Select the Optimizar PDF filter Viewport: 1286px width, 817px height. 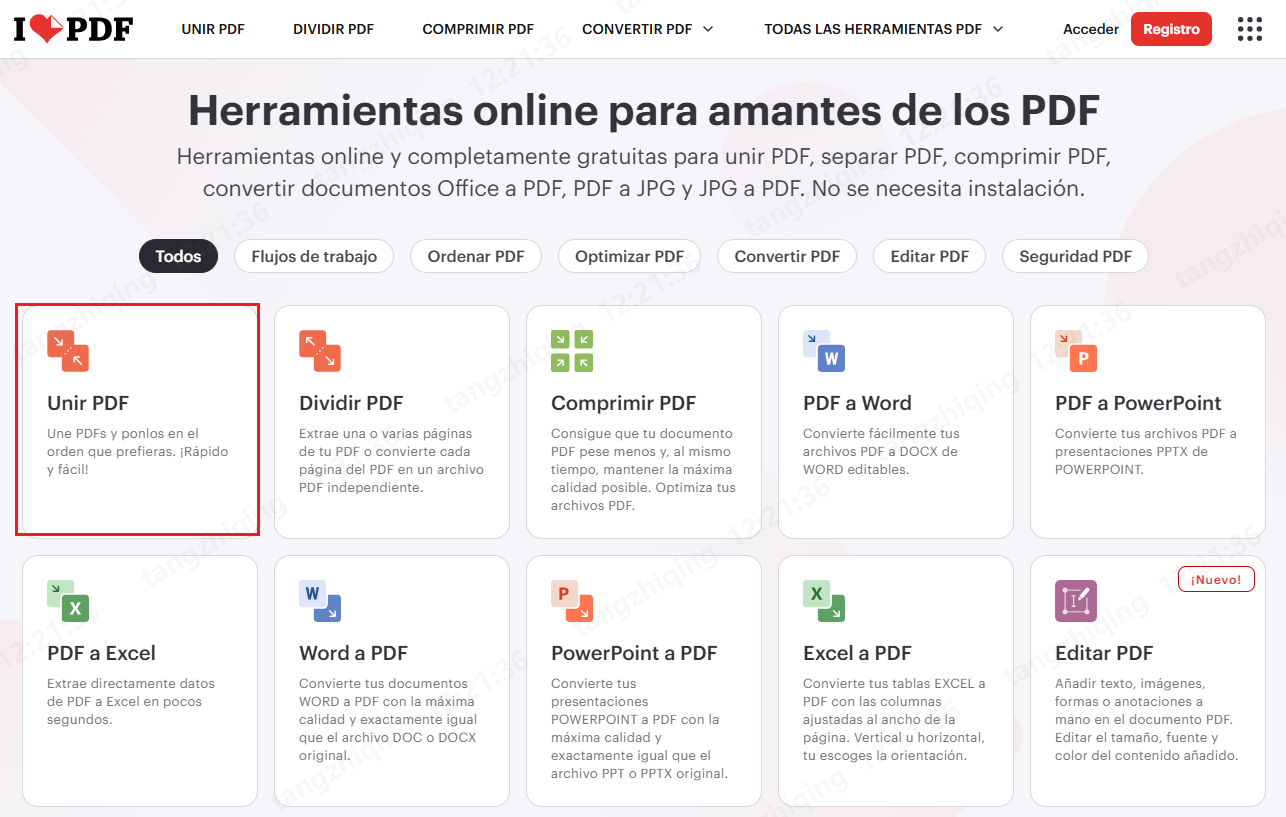[629, 256]
